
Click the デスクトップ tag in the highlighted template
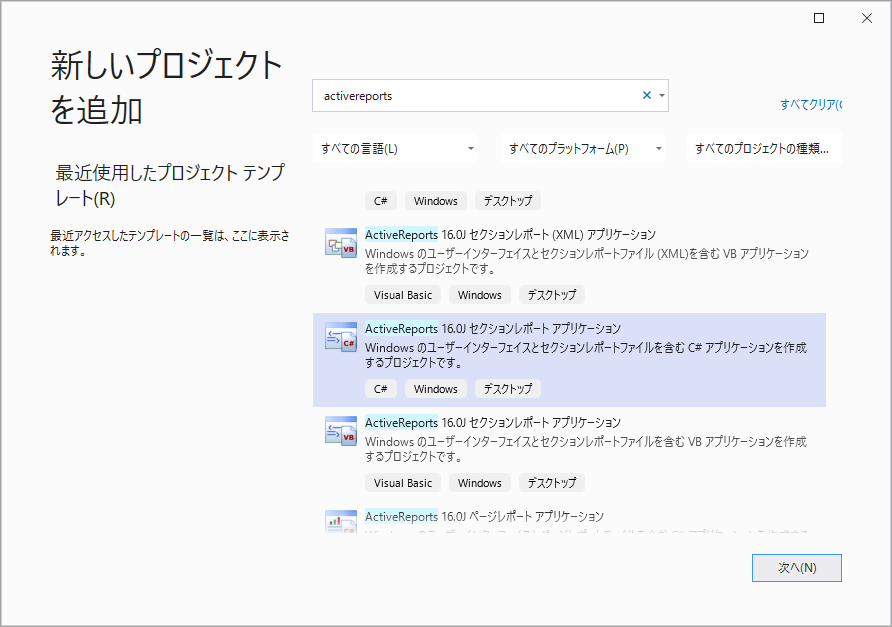tap(507, 389)
